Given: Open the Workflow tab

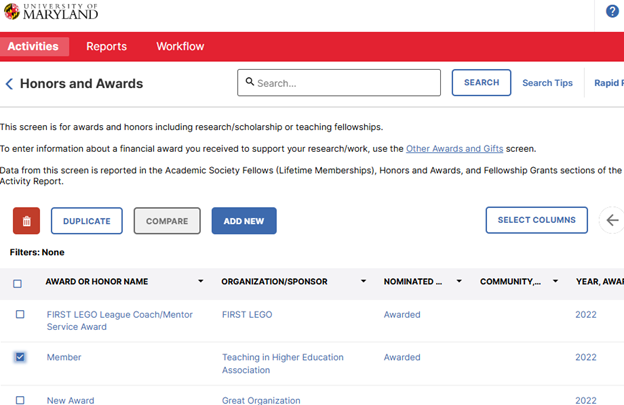Looking at the screenshot, I should click(x=180, y=46).
